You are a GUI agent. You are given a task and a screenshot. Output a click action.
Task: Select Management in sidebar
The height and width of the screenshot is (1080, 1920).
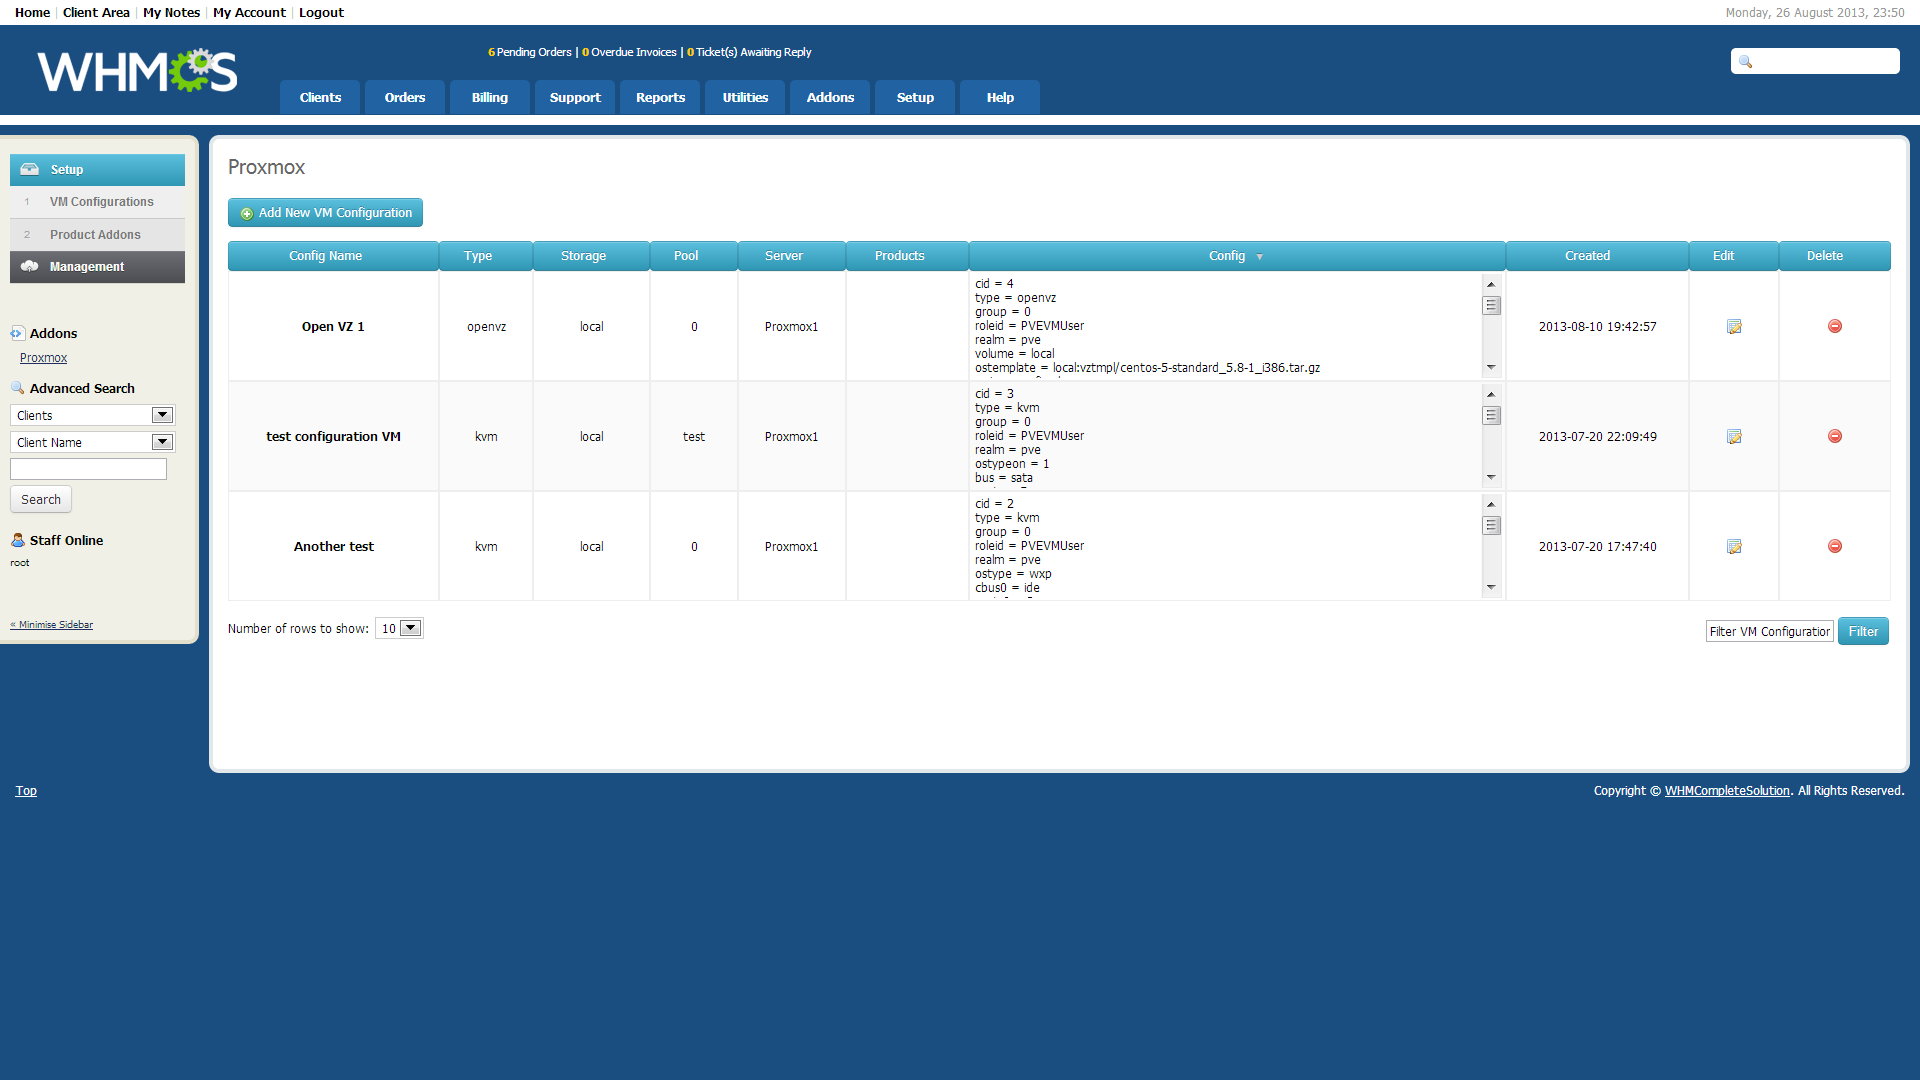click(97, 267)
